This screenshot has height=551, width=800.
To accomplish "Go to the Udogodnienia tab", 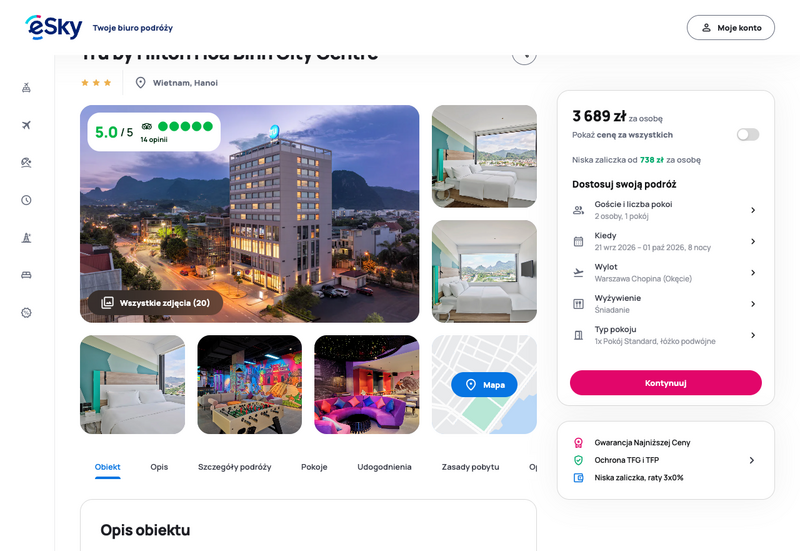I will click(x=384, y=467).
